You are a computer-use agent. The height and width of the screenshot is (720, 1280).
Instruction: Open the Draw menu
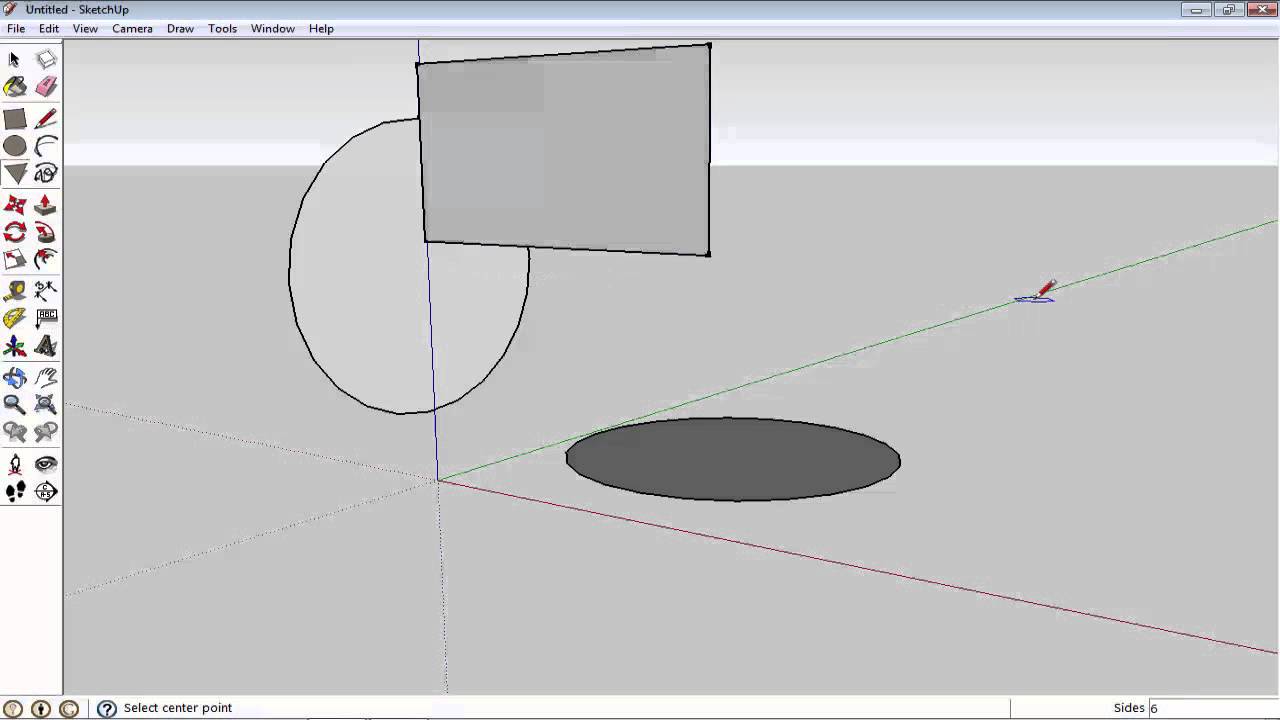(180, 28)
